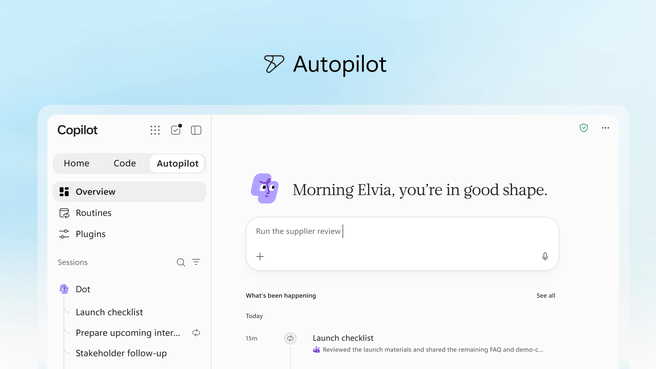Viewport: 656px width, 369px height.
Task: Click the Today date label
Action: pos(254,316)
